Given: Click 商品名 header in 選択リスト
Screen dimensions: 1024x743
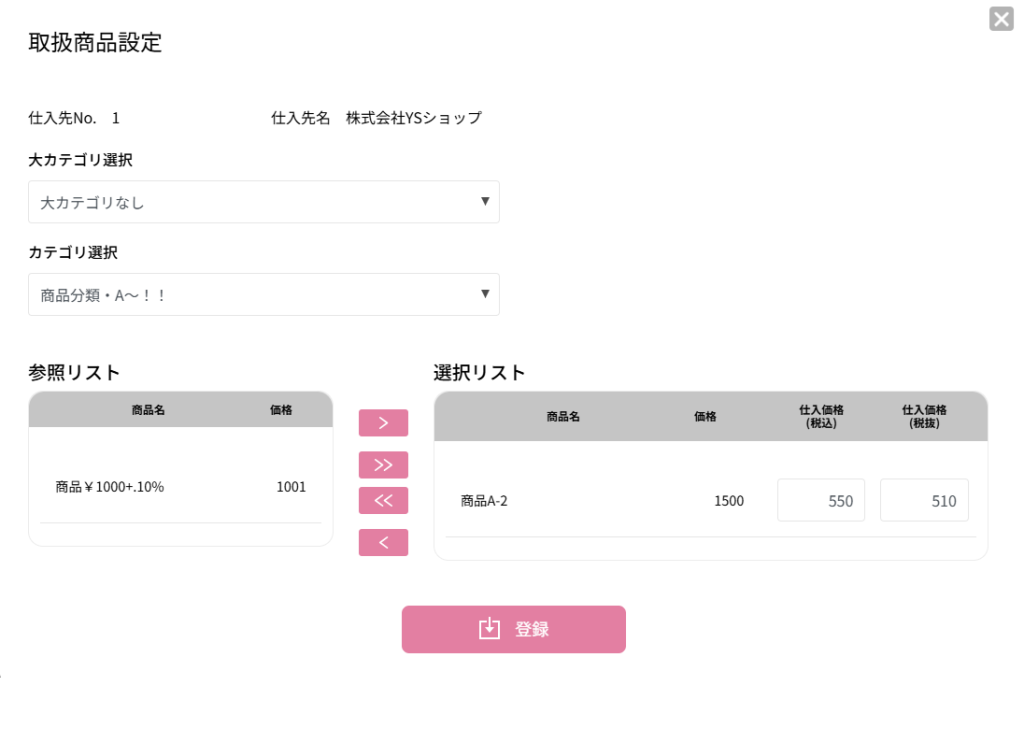Looking at the screenshot, I should [563, 417].
